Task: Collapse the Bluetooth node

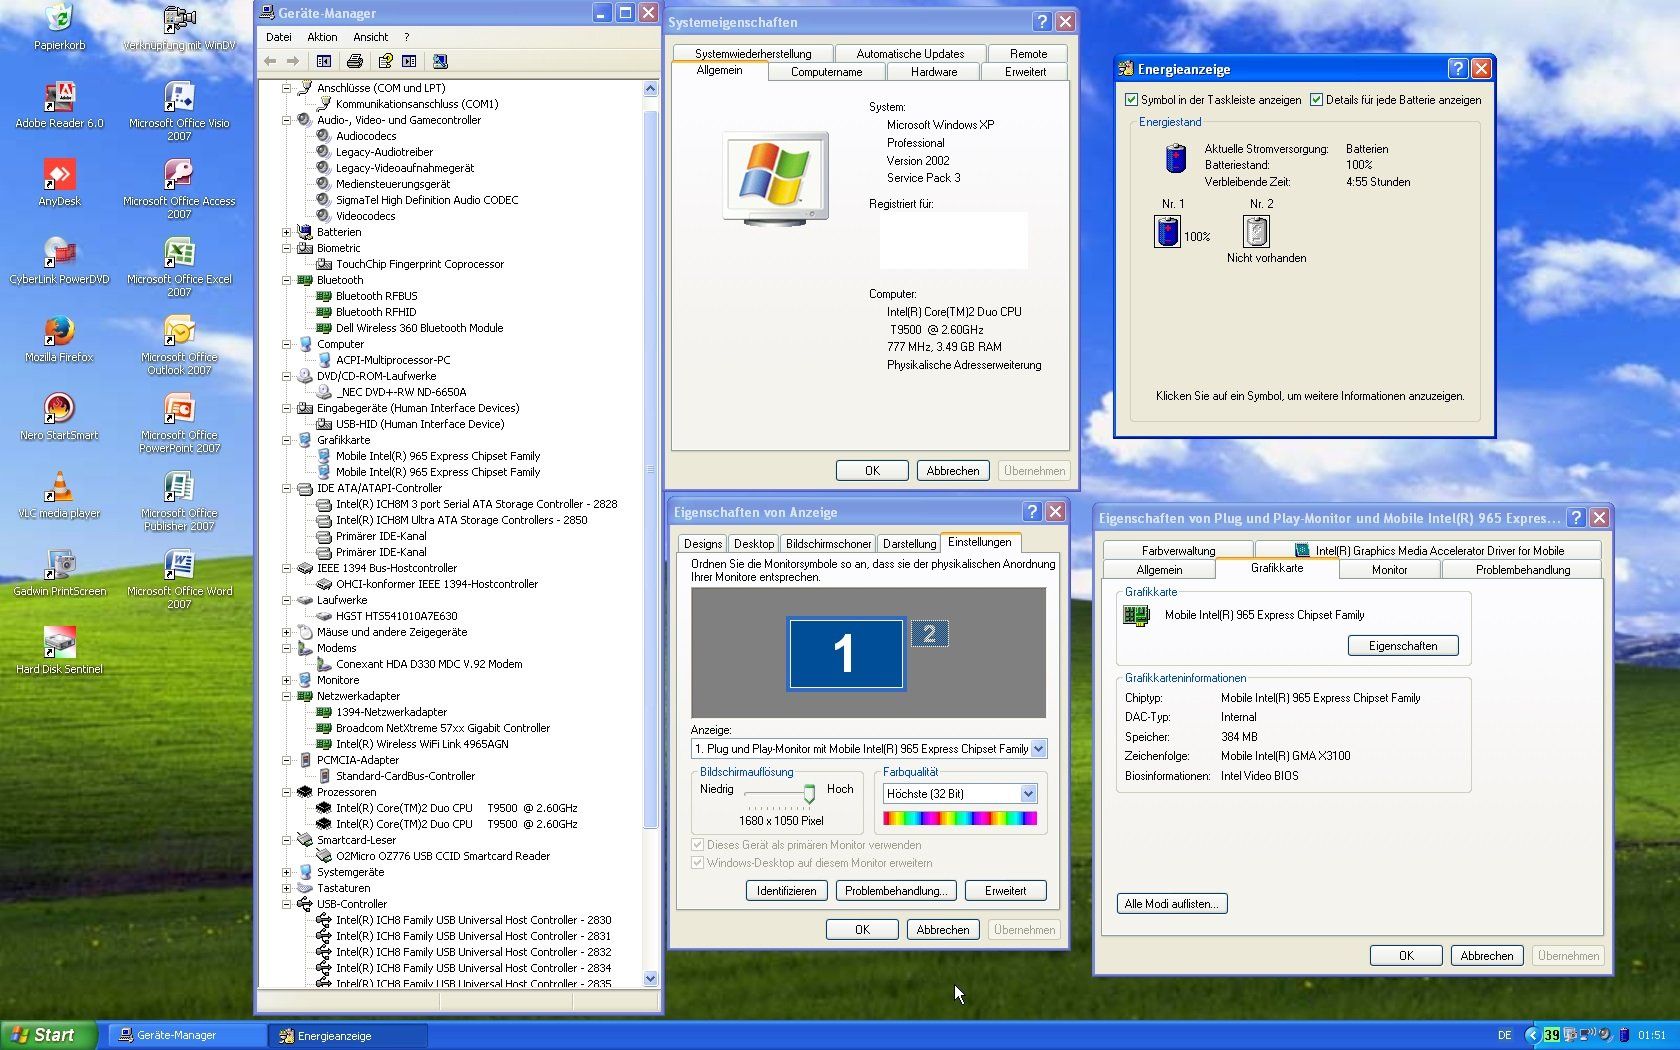Action: click(x=286, y=280)
